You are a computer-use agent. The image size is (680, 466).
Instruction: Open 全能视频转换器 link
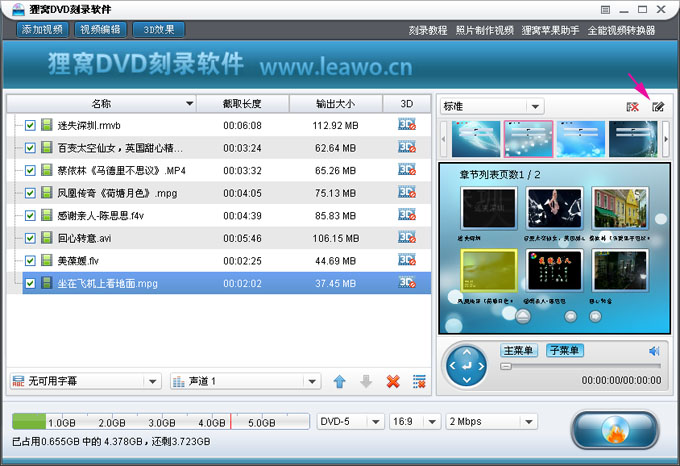[x=621, y=30]
